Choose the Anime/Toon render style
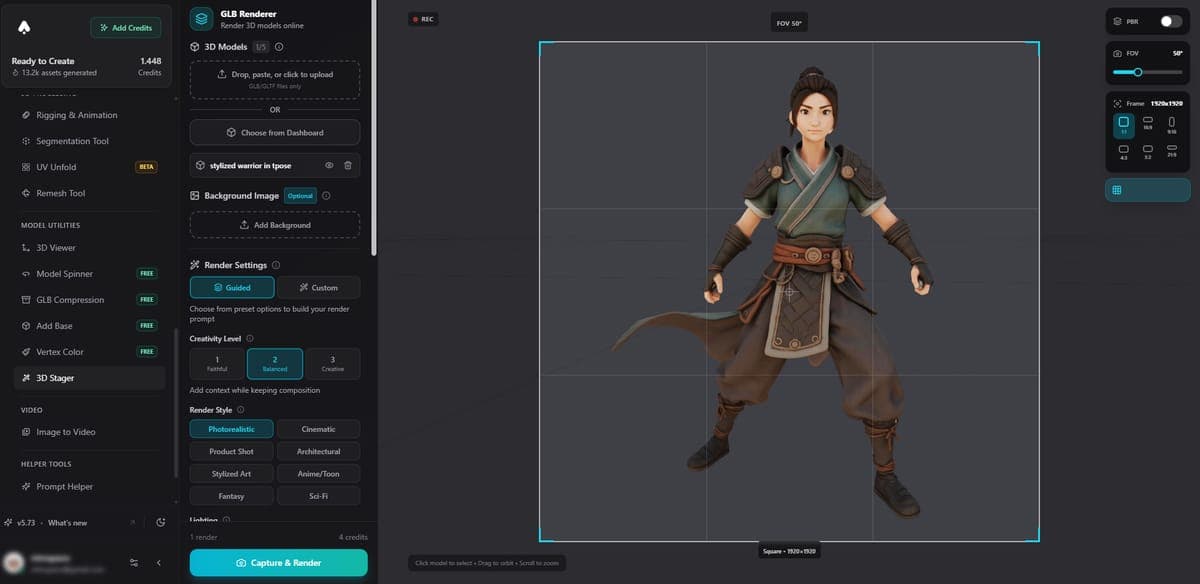 (x=318, y=473)
